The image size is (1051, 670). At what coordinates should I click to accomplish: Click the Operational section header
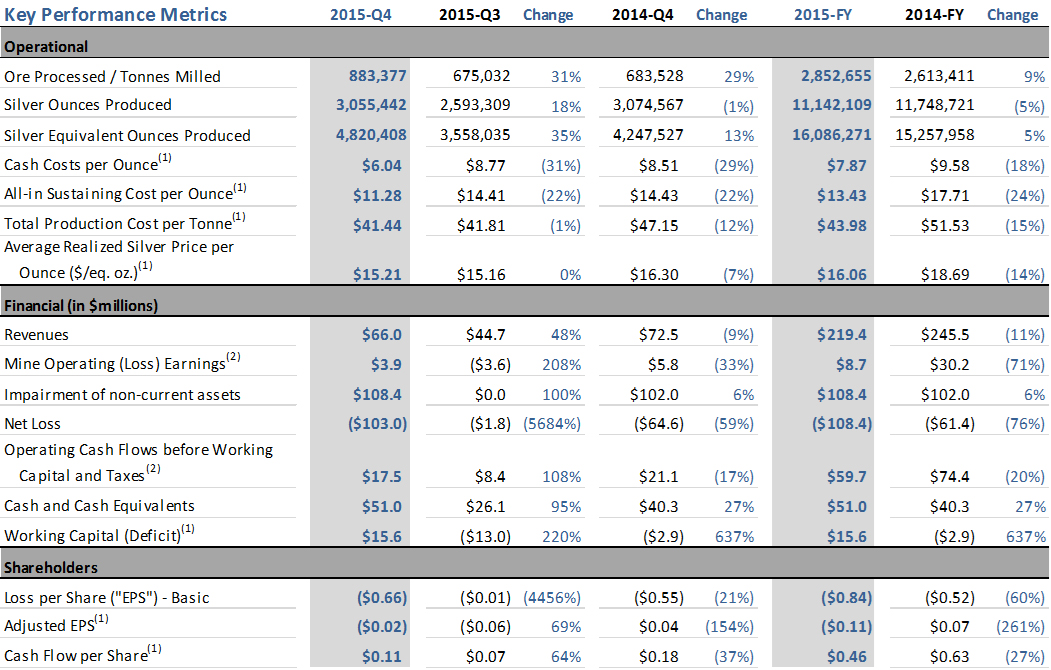(46, 46)
